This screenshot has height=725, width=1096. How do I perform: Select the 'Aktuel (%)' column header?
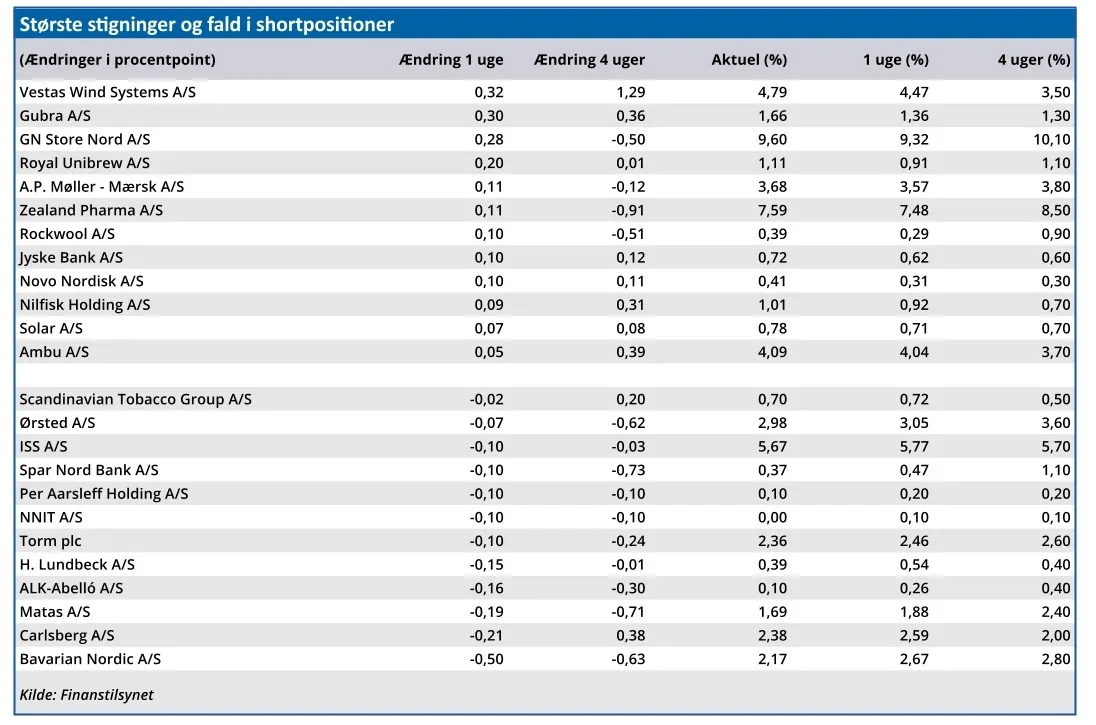pos(749,60)
